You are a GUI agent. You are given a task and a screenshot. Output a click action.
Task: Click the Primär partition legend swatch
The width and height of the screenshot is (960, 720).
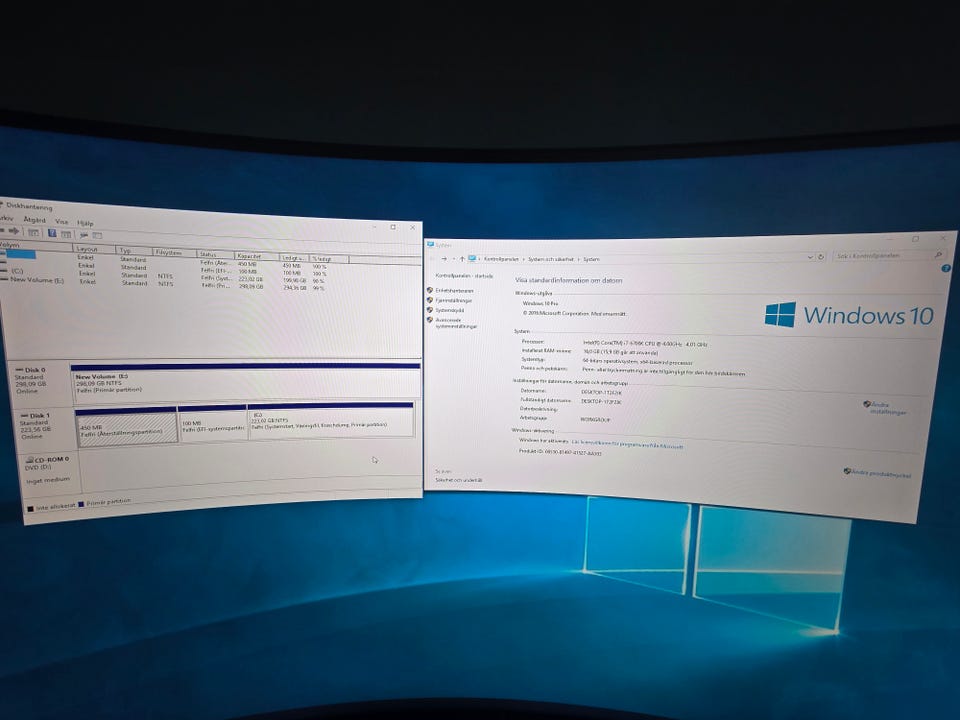pyautogui.click(x=81, y=504)
